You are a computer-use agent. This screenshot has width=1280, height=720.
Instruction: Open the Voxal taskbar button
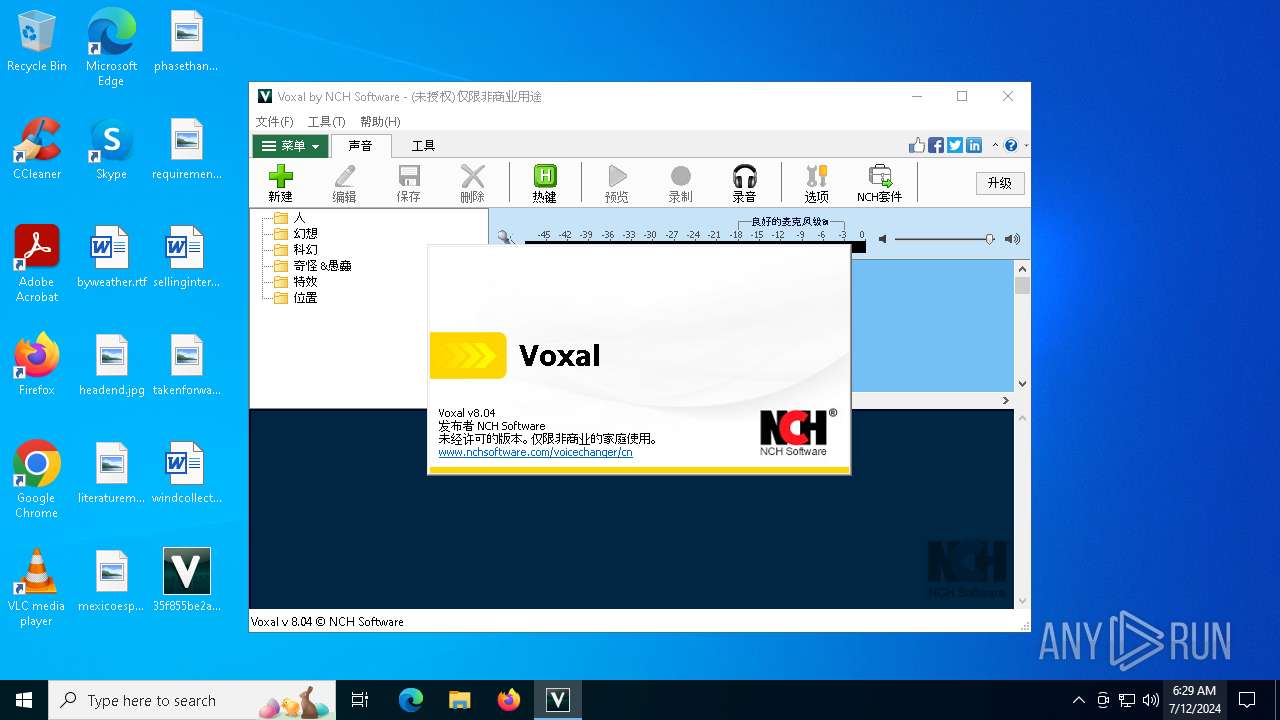point(557,700)
